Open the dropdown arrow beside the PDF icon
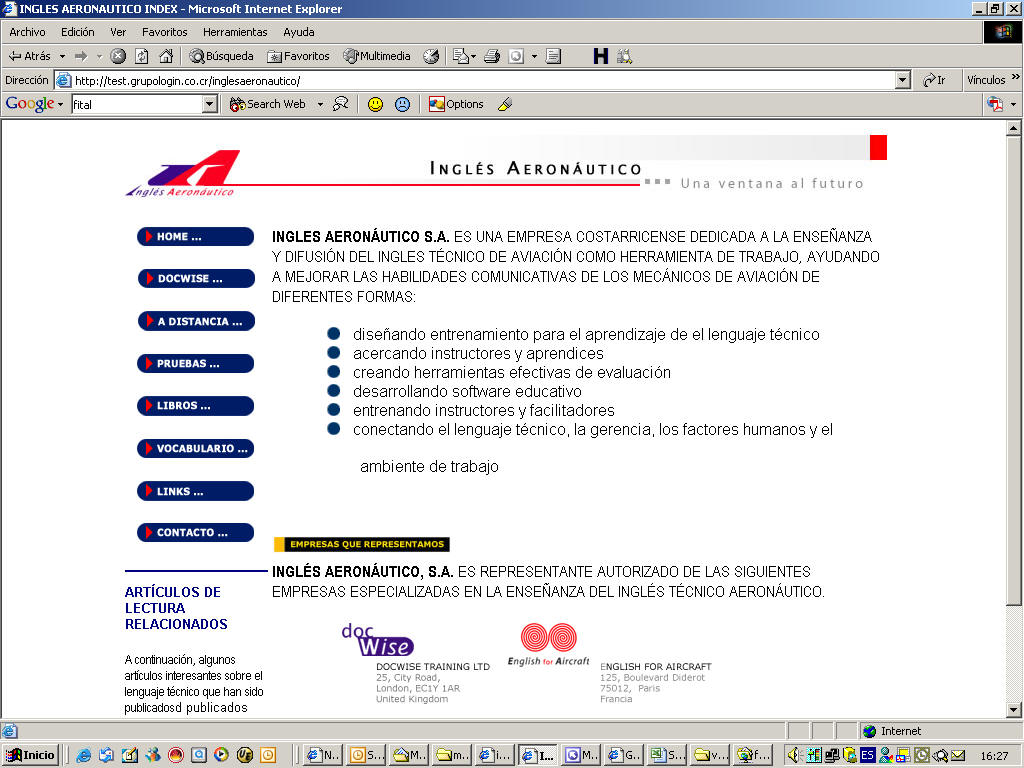The width and height of the screenshot is (1024, 768). (x=1014, y=104)
